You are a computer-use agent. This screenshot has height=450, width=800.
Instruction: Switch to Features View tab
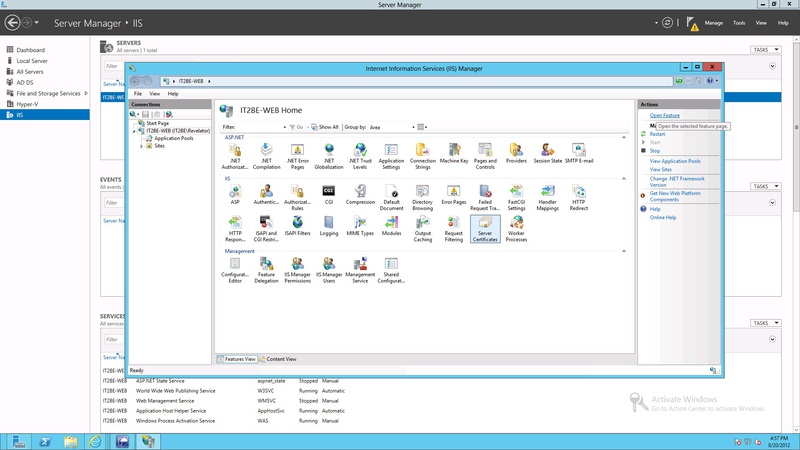pos(236,359)
